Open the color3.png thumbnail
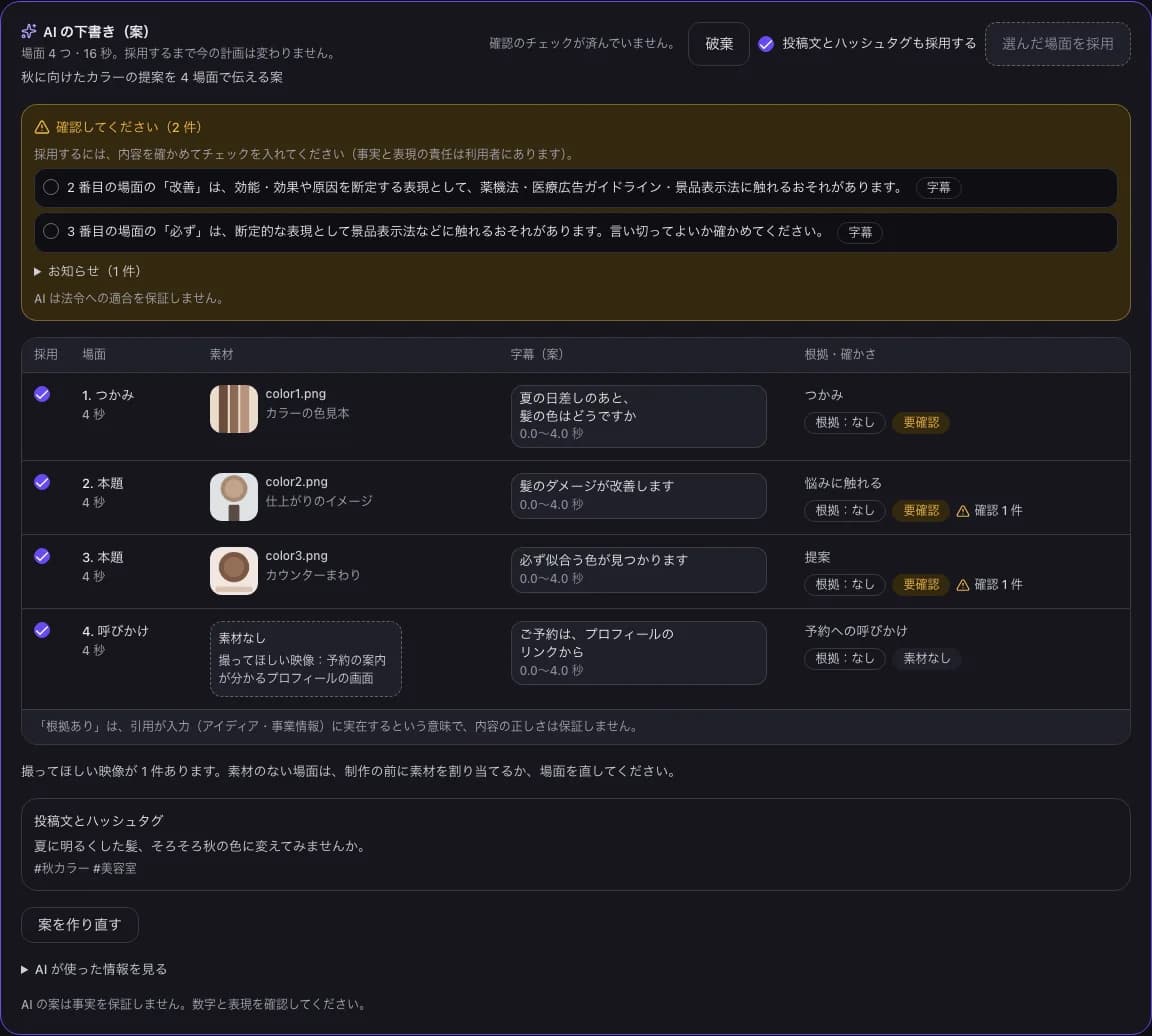The width and height of the screenshot is (1152, 1036). click(234, 571)
